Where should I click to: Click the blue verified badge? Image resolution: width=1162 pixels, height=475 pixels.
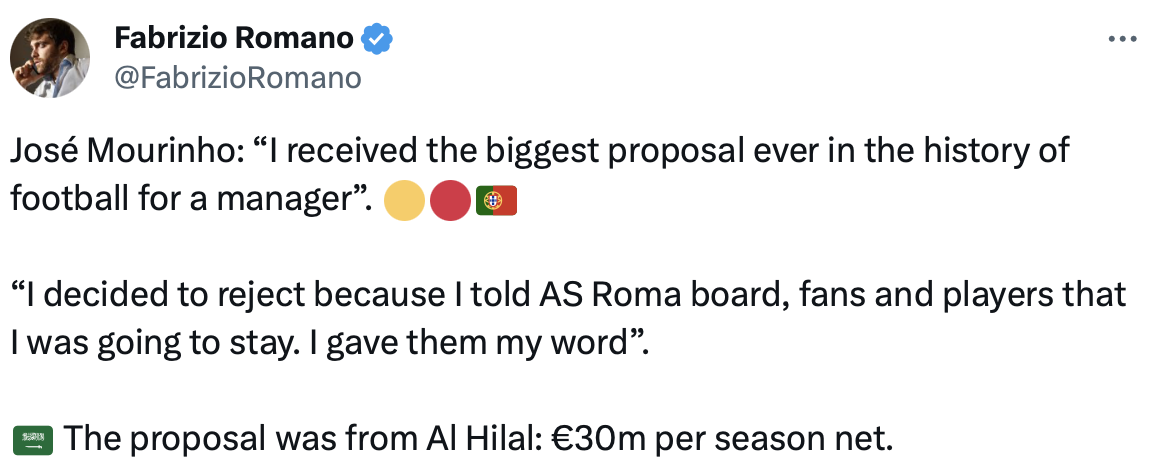(x=376, y=40)
